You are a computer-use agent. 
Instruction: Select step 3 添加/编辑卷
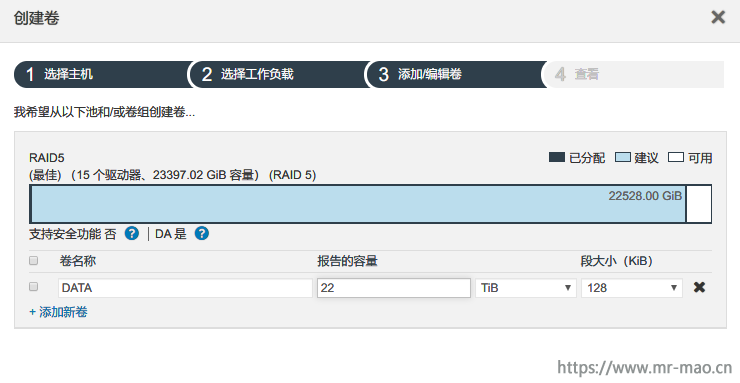(455, 74)
